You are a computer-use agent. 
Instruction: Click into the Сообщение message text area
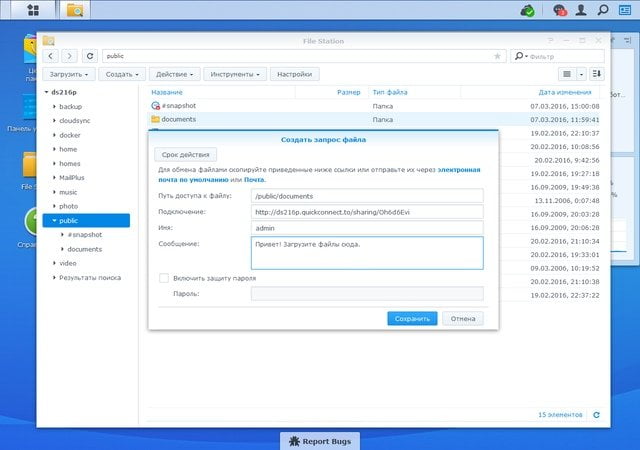(x=367, y=253)
